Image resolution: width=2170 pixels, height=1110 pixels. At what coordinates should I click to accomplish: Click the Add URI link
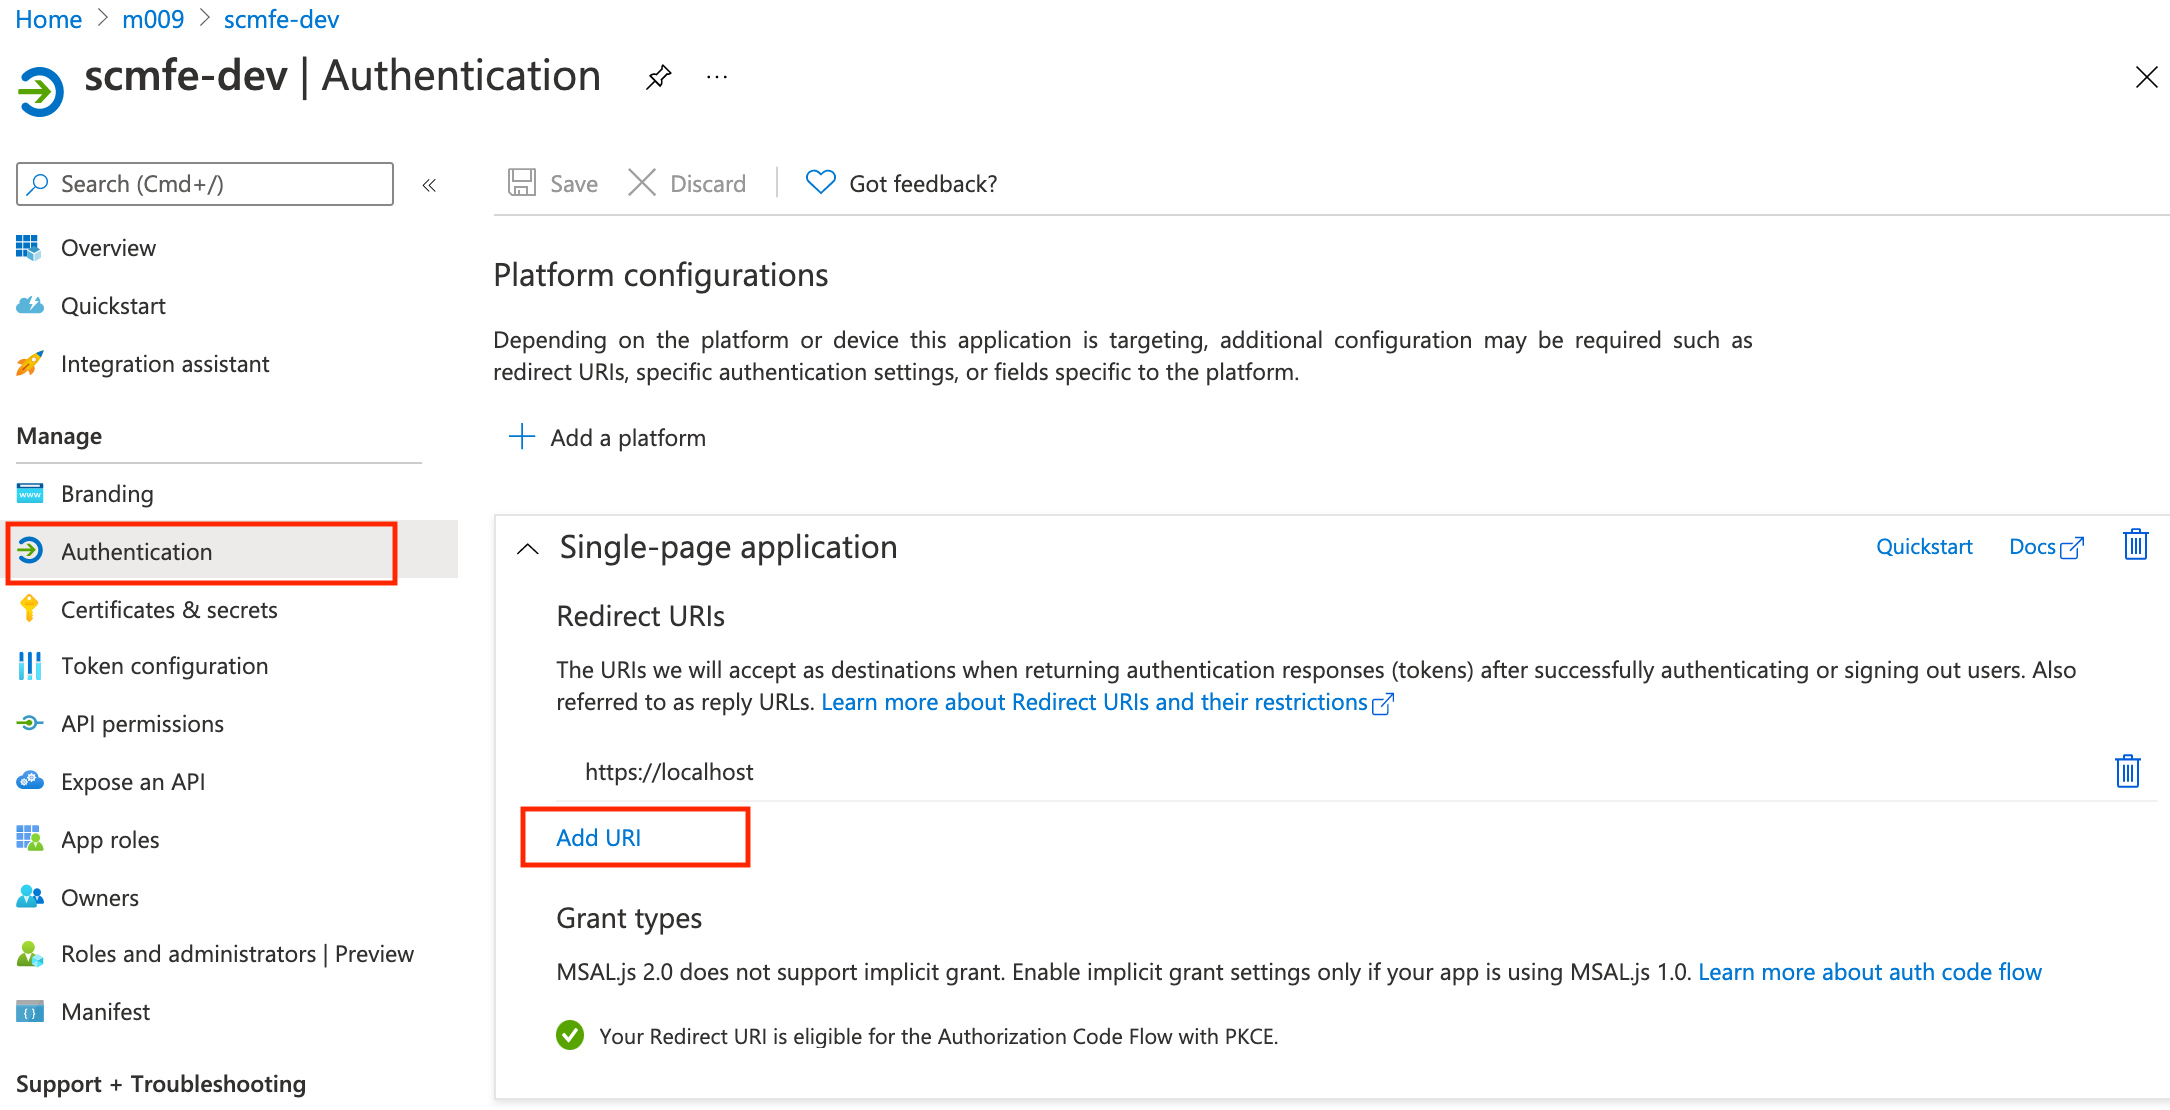pos(598,837)
